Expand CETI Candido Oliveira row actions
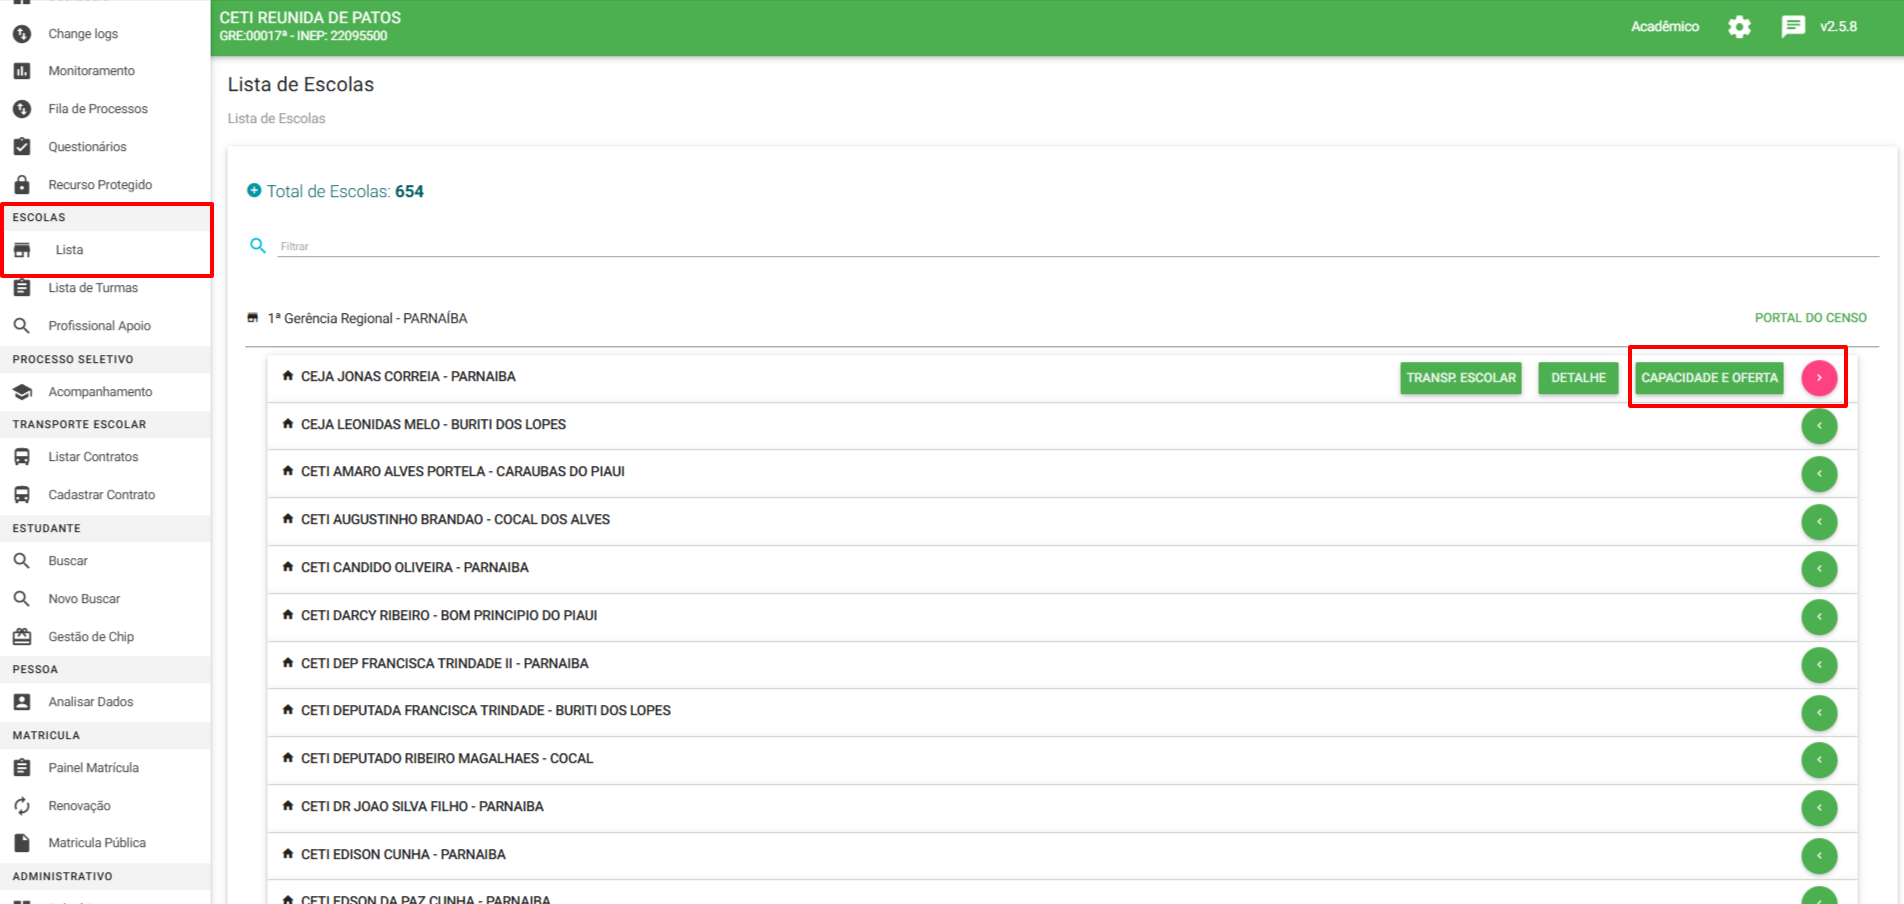 (x=1819, y=569)
